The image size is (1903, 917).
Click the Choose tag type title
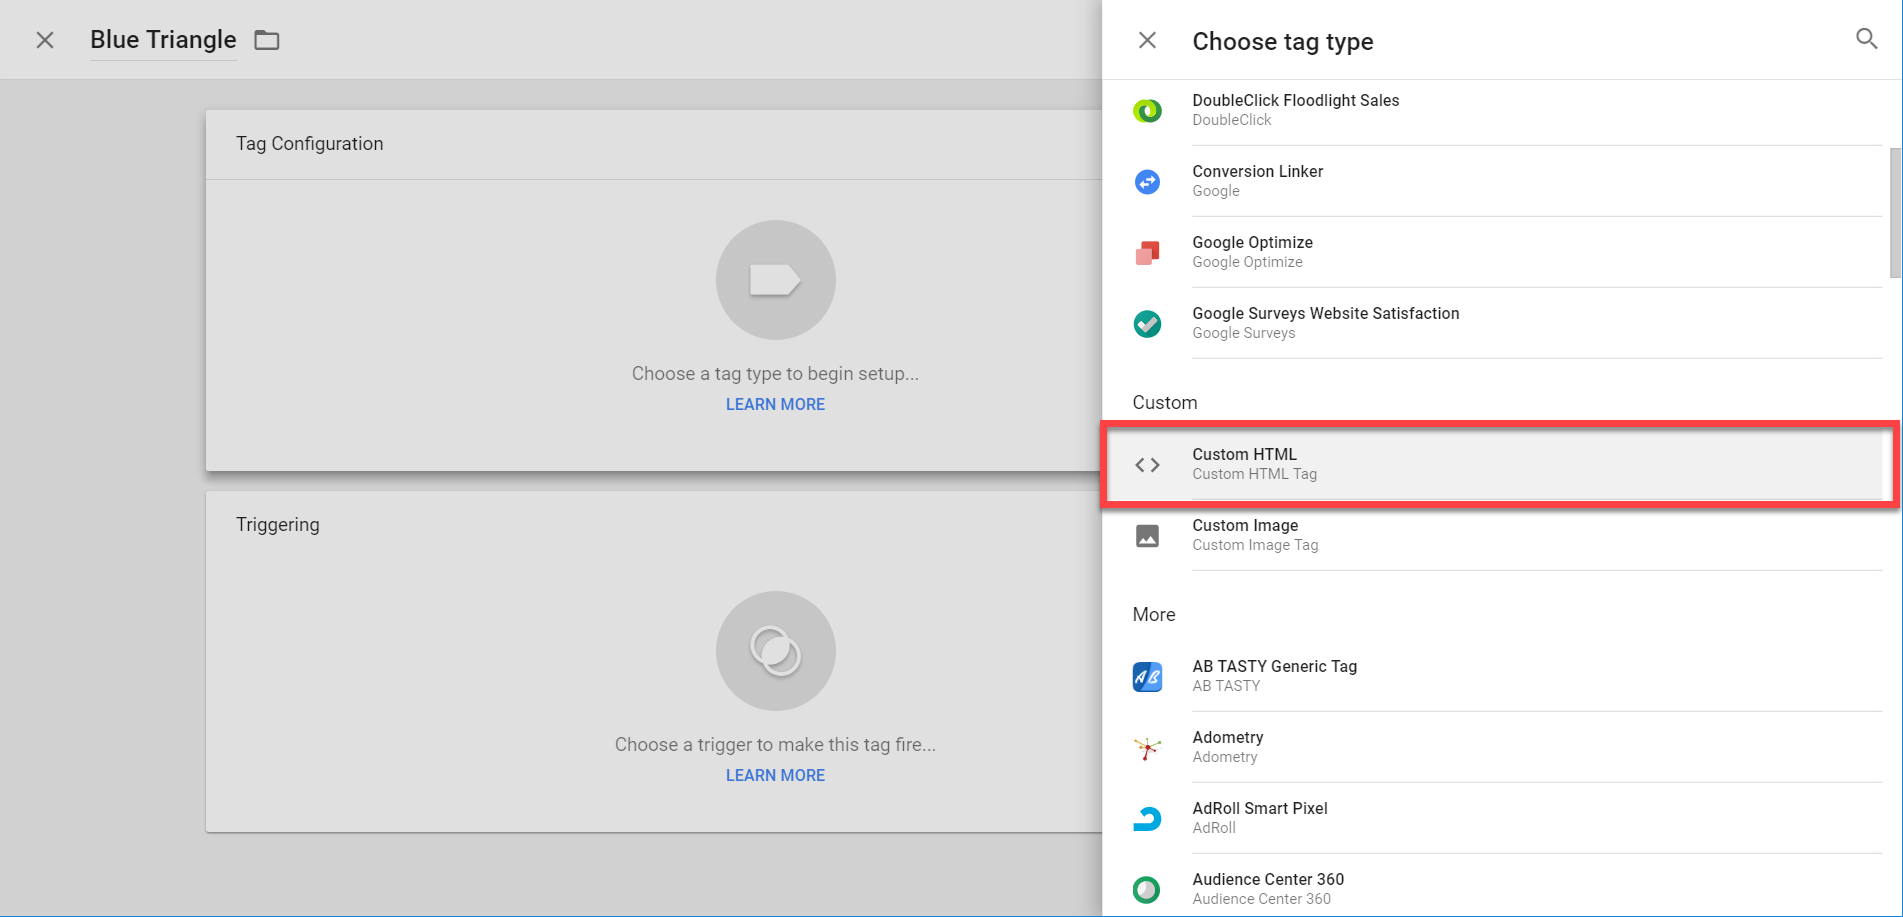point(1283,41)
